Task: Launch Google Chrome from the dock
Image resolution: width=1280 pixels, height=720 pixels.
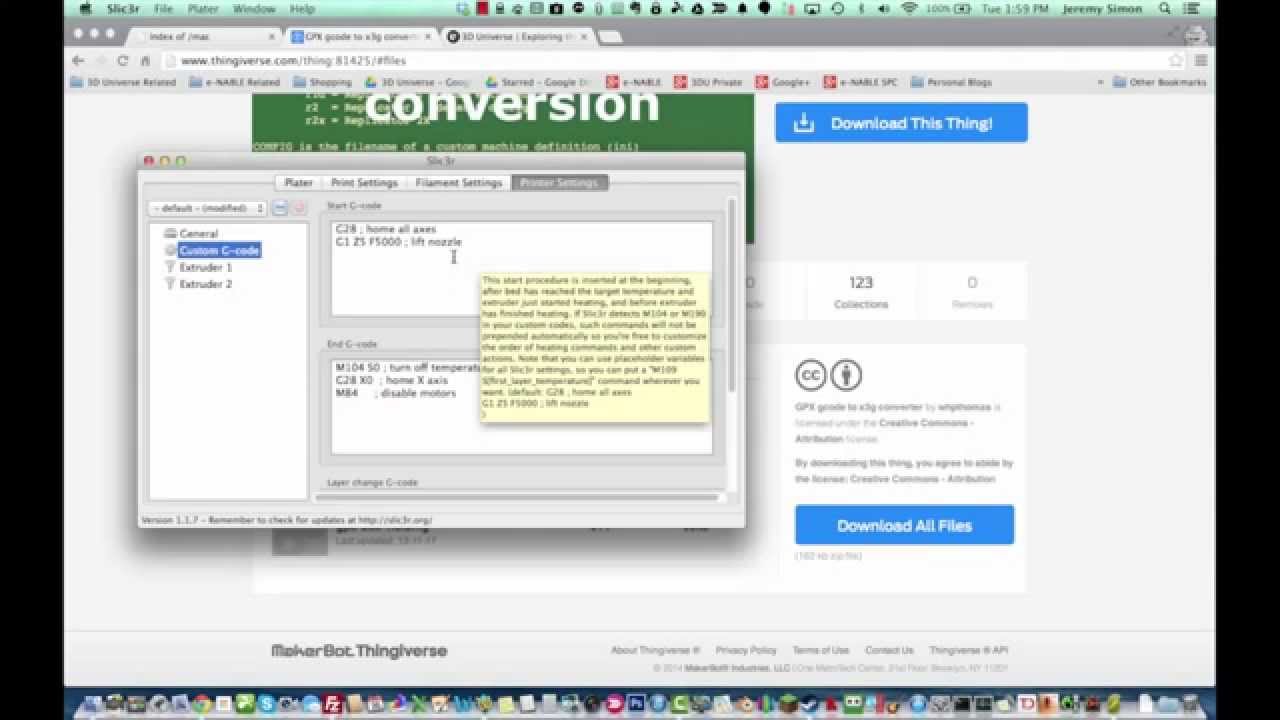Action: (x=203, y=705)
